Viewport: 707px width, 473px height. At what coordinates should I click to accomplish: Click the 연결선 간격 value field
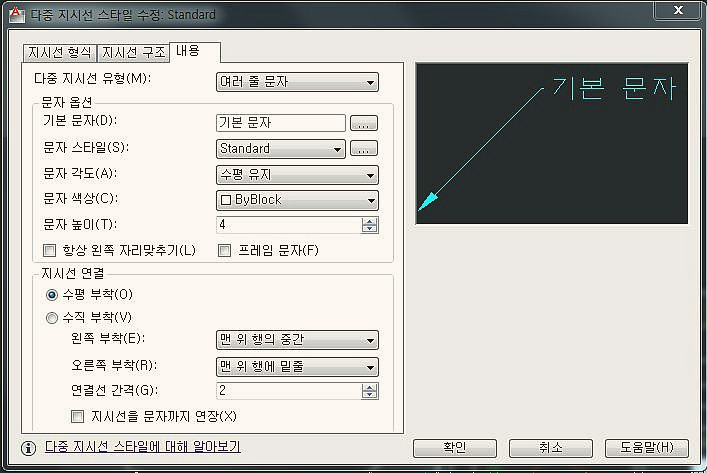click(289, 391)
